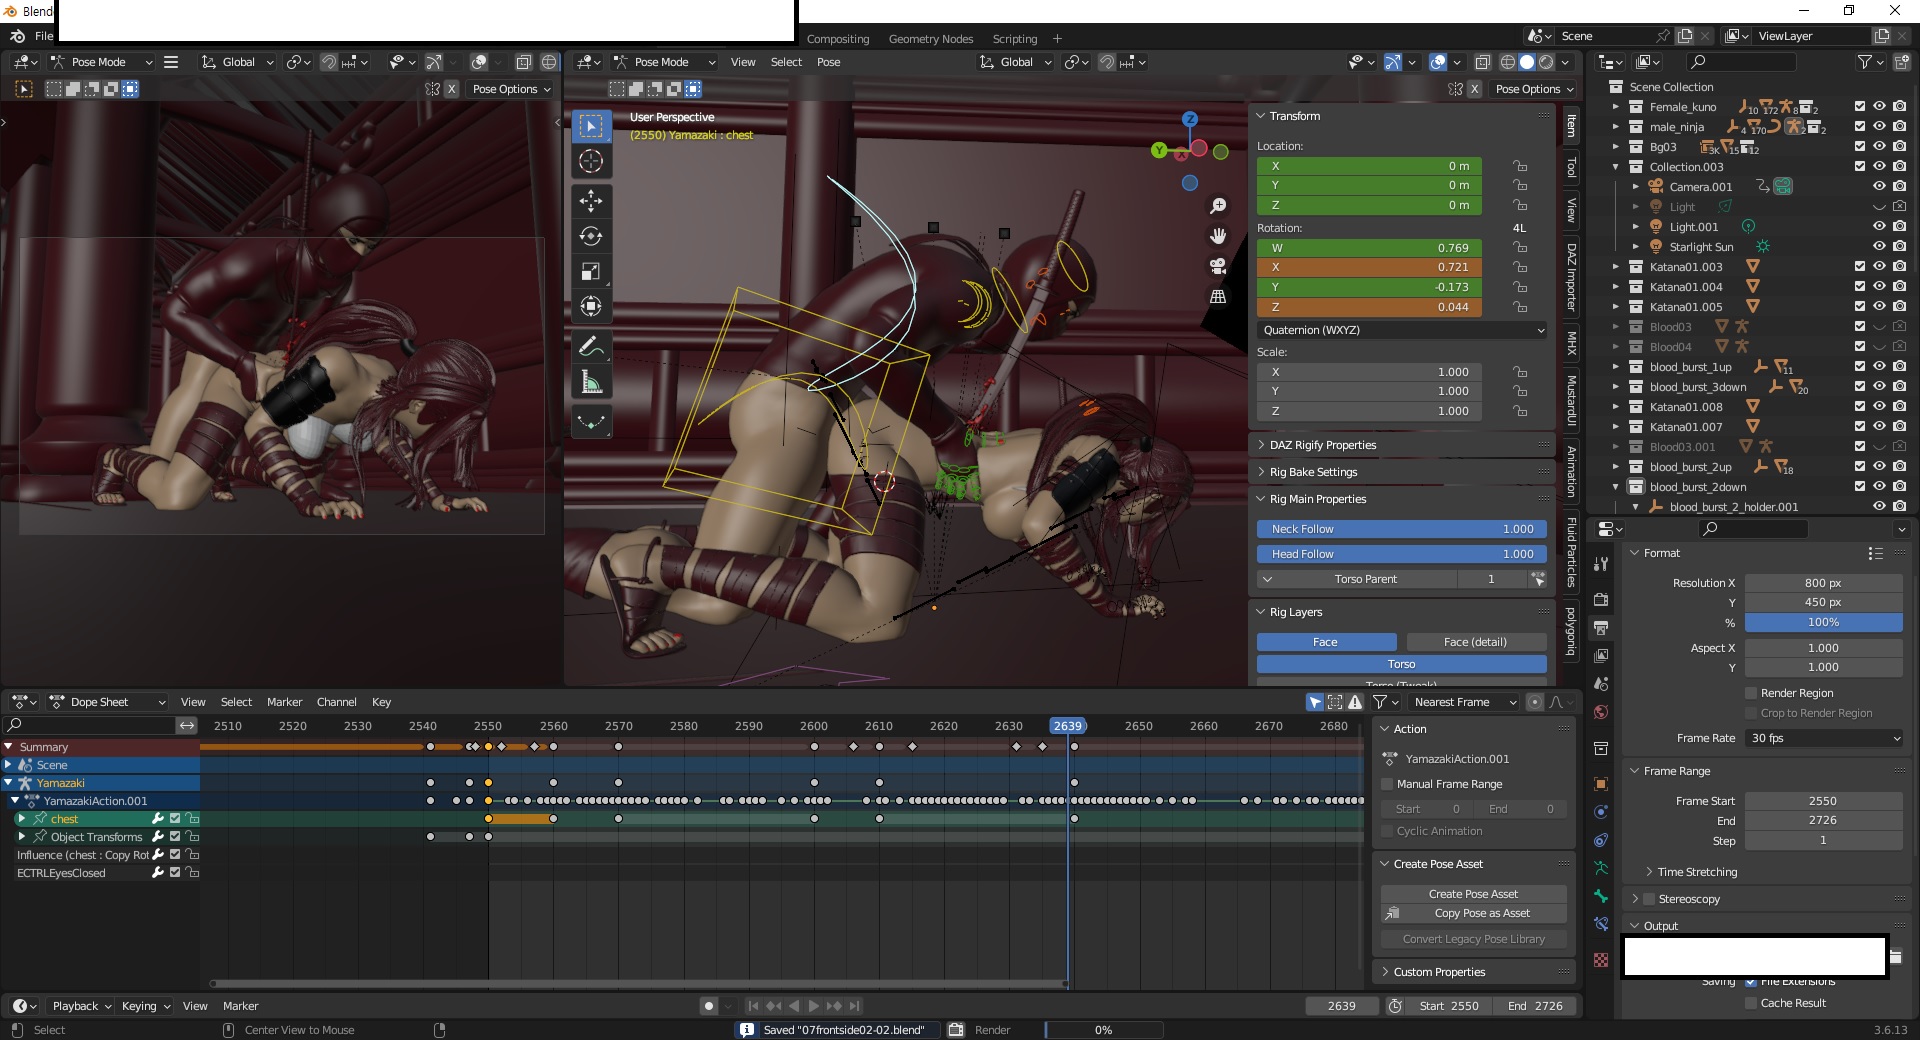The image size is (1920, 1040).
Task: Expand the male_ninja collection
Action: 1615,127
